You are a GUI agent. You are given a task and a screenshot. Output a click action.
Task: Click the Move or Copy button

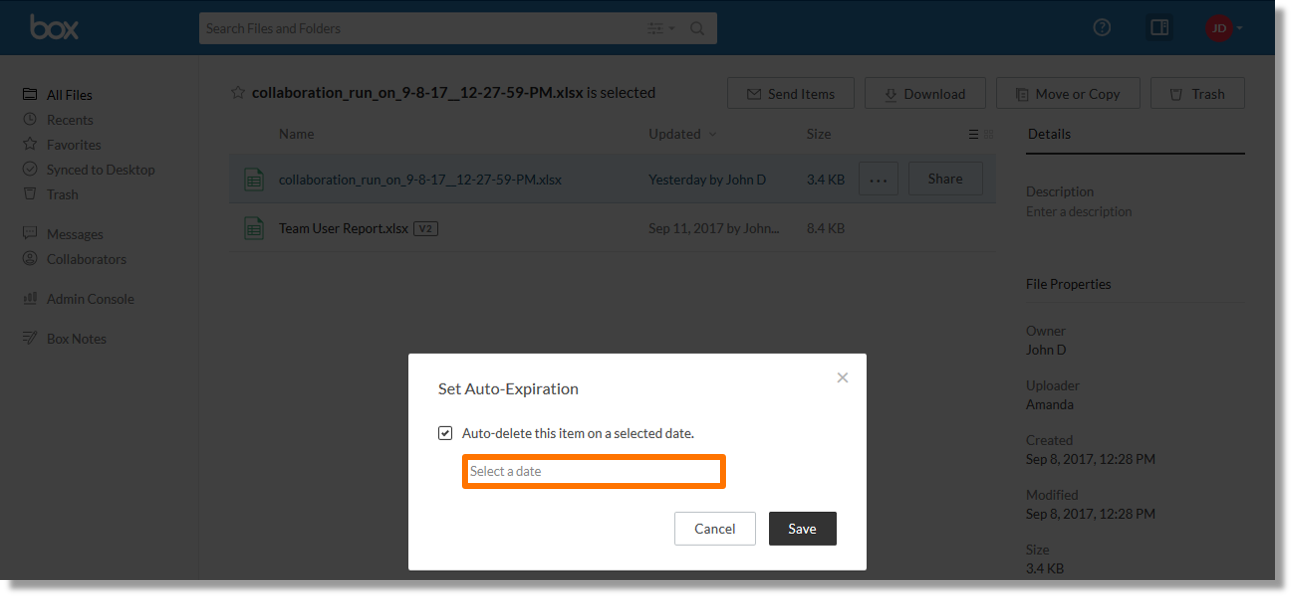tap(1068, 93)
